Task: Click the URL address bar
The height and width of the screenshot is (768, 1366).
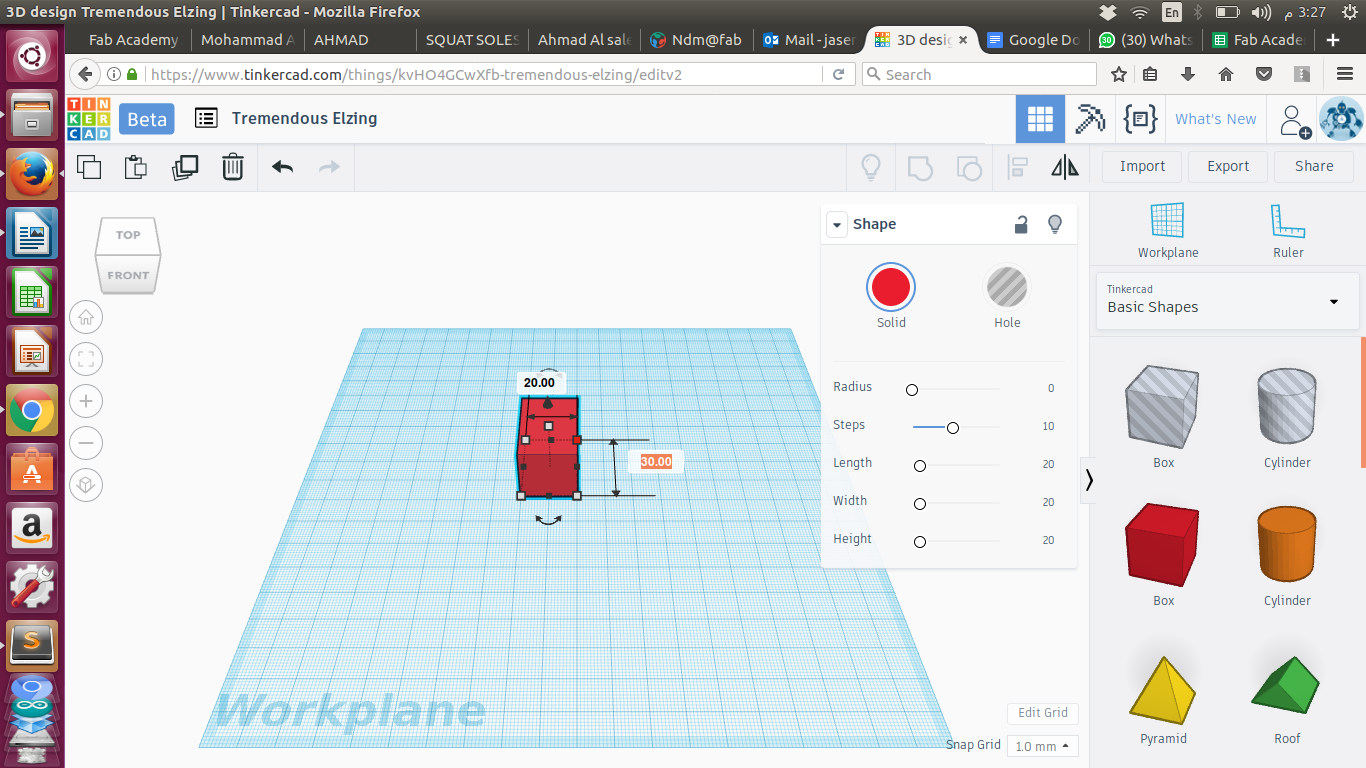Action: 484,74
